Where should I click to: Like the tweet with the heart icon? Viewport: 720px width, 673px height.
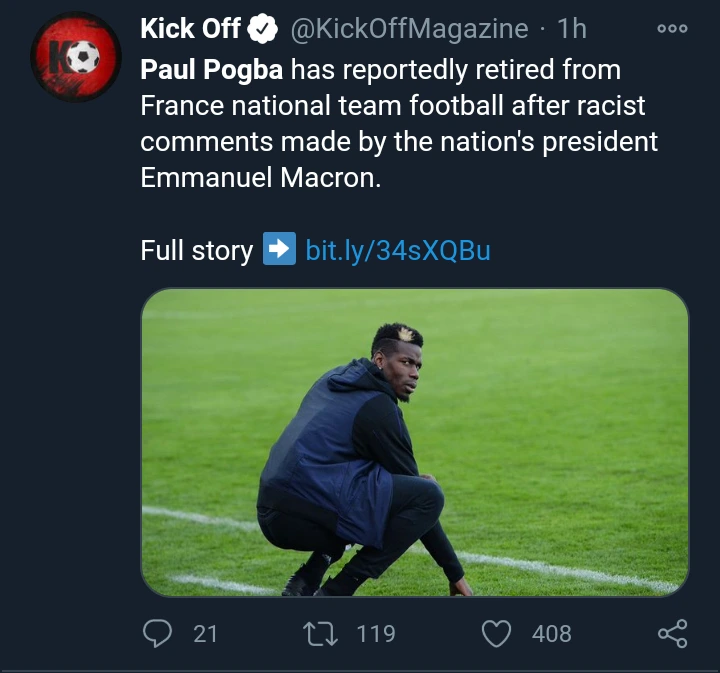[x=497, y=633]
